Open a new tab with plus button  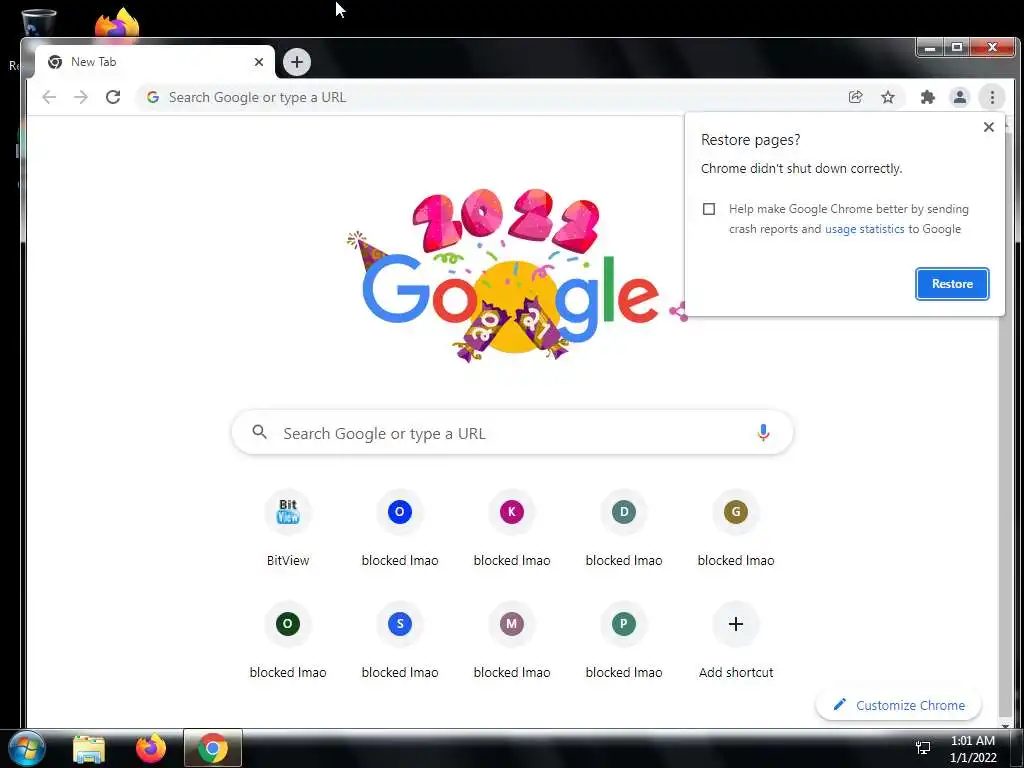point(296,62)
